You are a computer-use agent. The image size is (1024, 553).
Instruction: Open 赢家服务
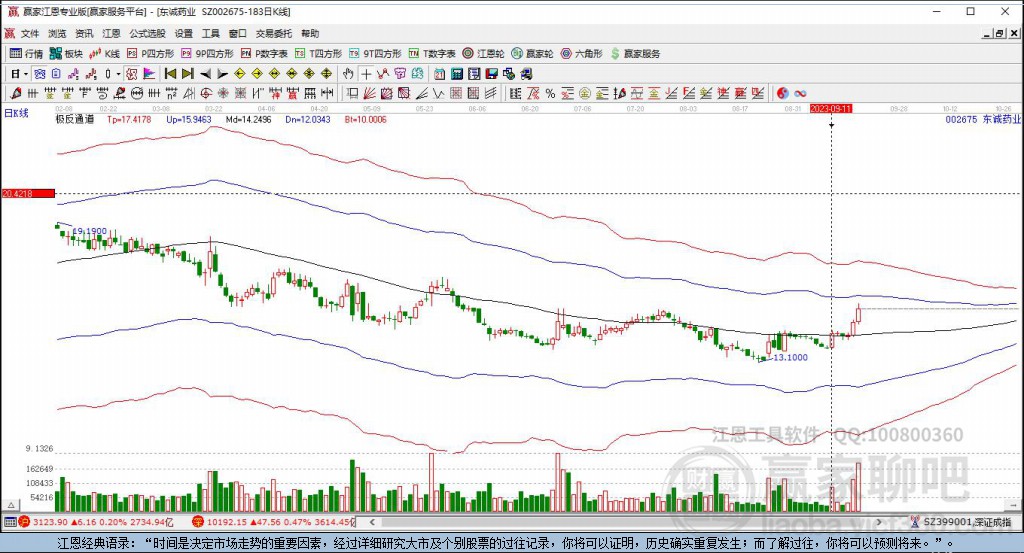click(635, 54)
